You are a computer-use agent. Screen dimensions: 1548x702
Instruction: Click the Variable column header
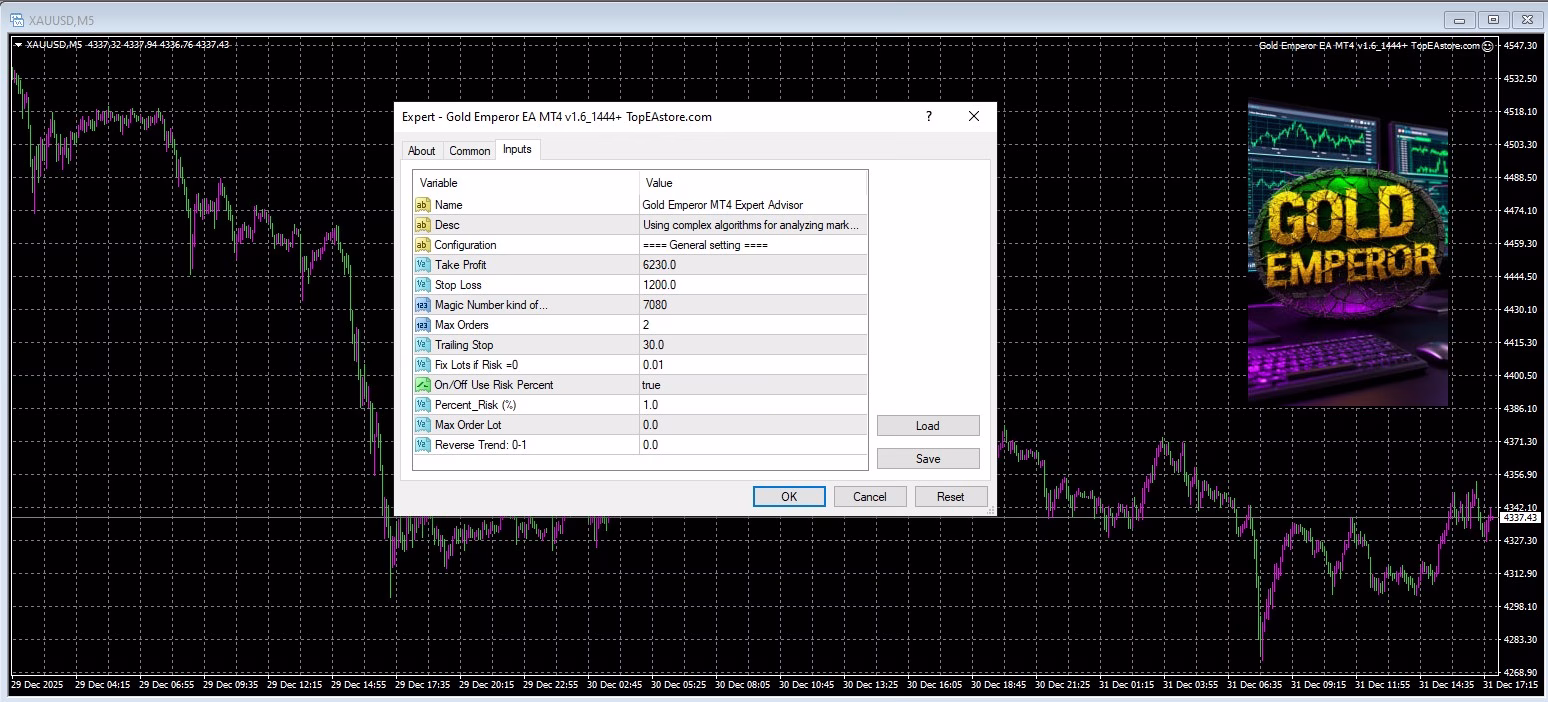point(526,183)
